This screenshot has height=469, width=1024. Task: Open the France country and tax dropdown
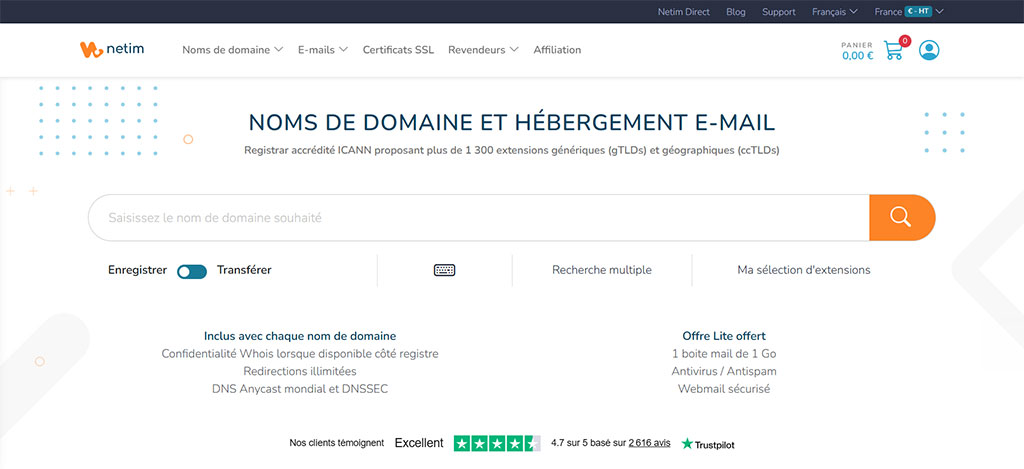[909, 12]
